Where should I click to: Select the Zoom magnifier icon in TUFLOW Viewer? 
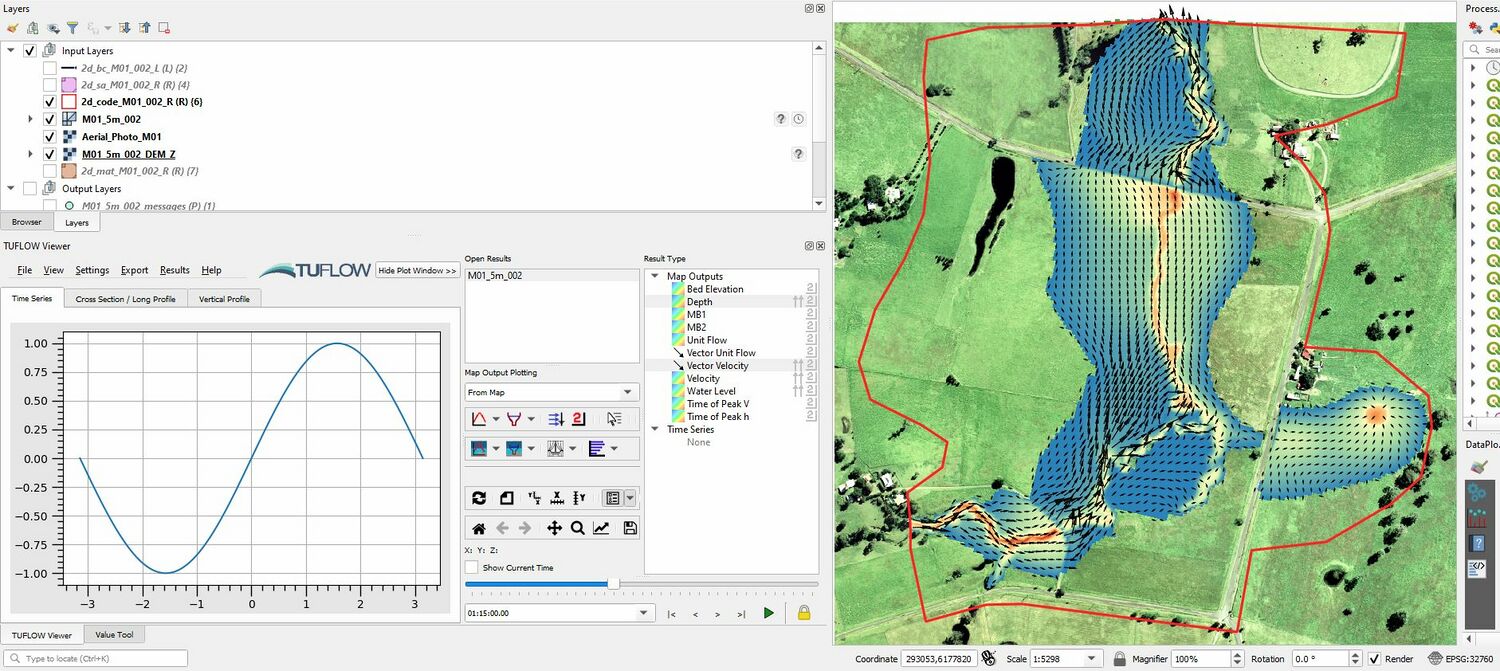[x=578, y=528]
